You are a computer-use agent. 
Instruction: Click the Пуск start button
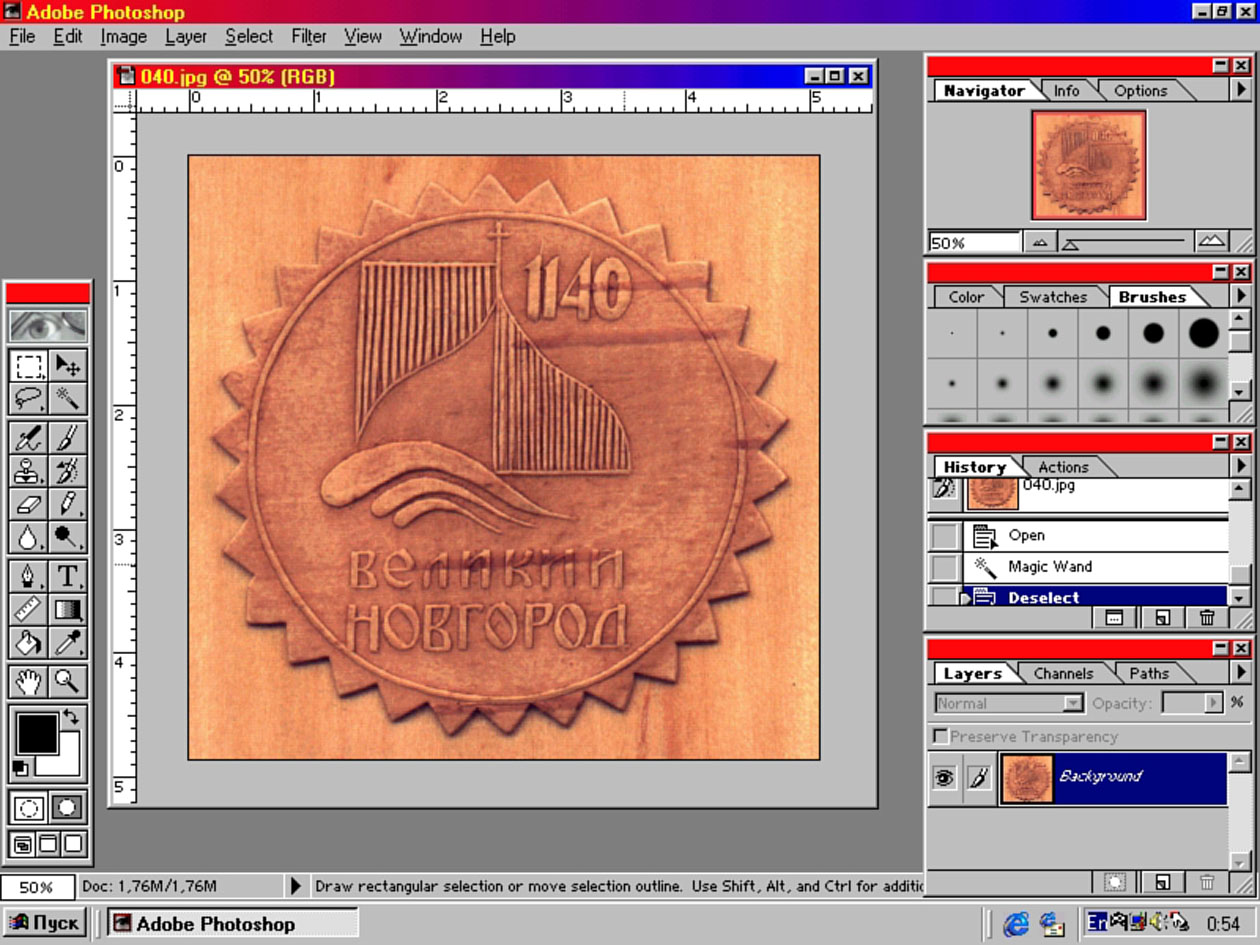point(45,923)
